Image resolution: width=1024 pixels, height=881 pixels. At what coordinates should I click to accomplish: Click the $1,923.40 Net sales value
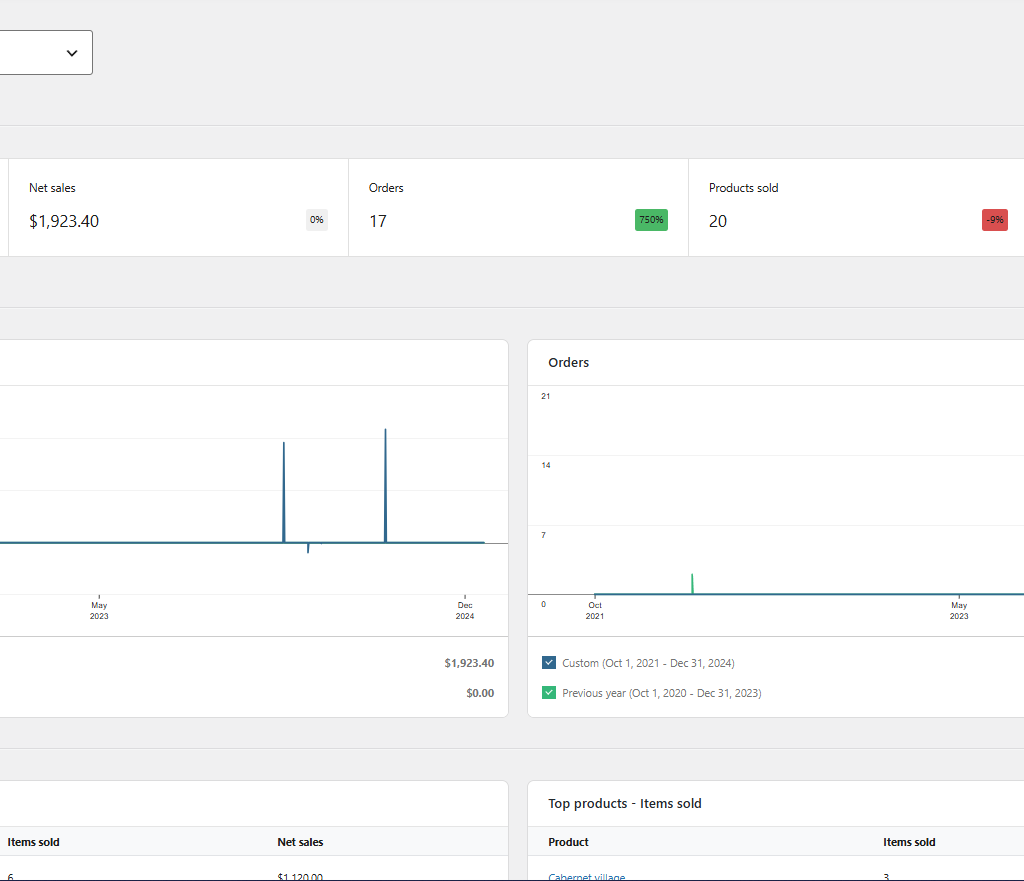click(64, 221)
